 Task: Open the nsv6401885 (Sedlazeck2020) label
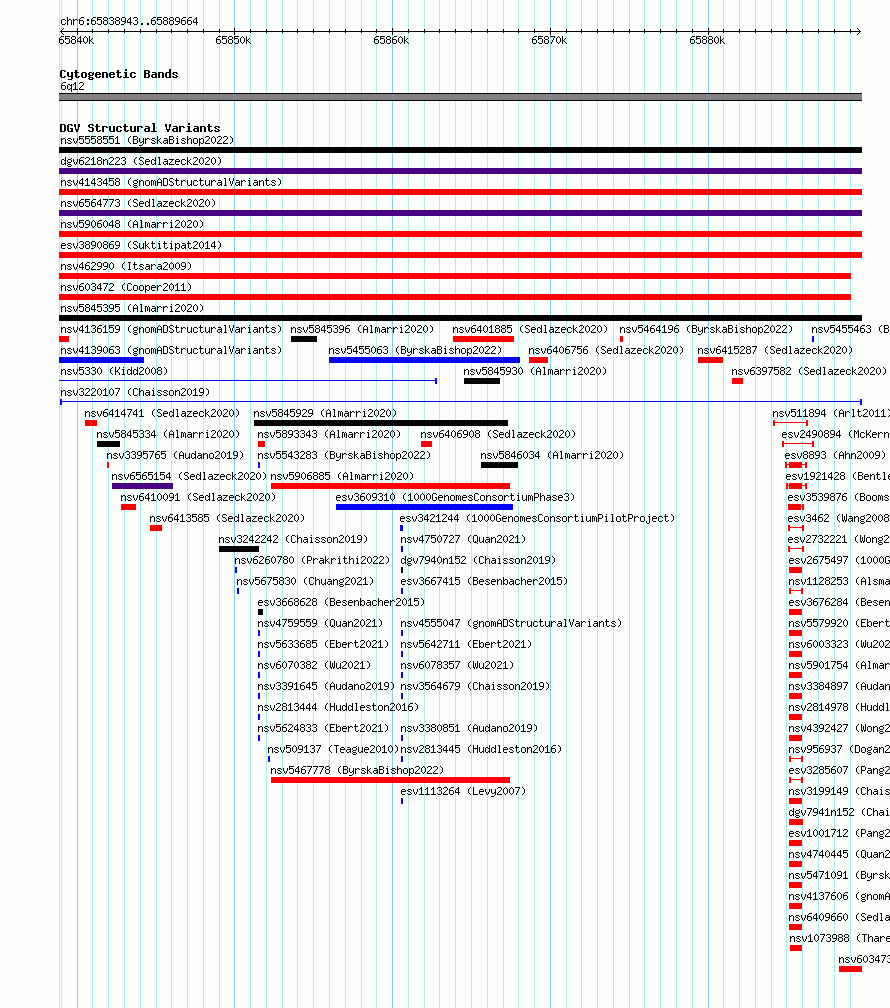pyautogui.click(x=530, y=329)
